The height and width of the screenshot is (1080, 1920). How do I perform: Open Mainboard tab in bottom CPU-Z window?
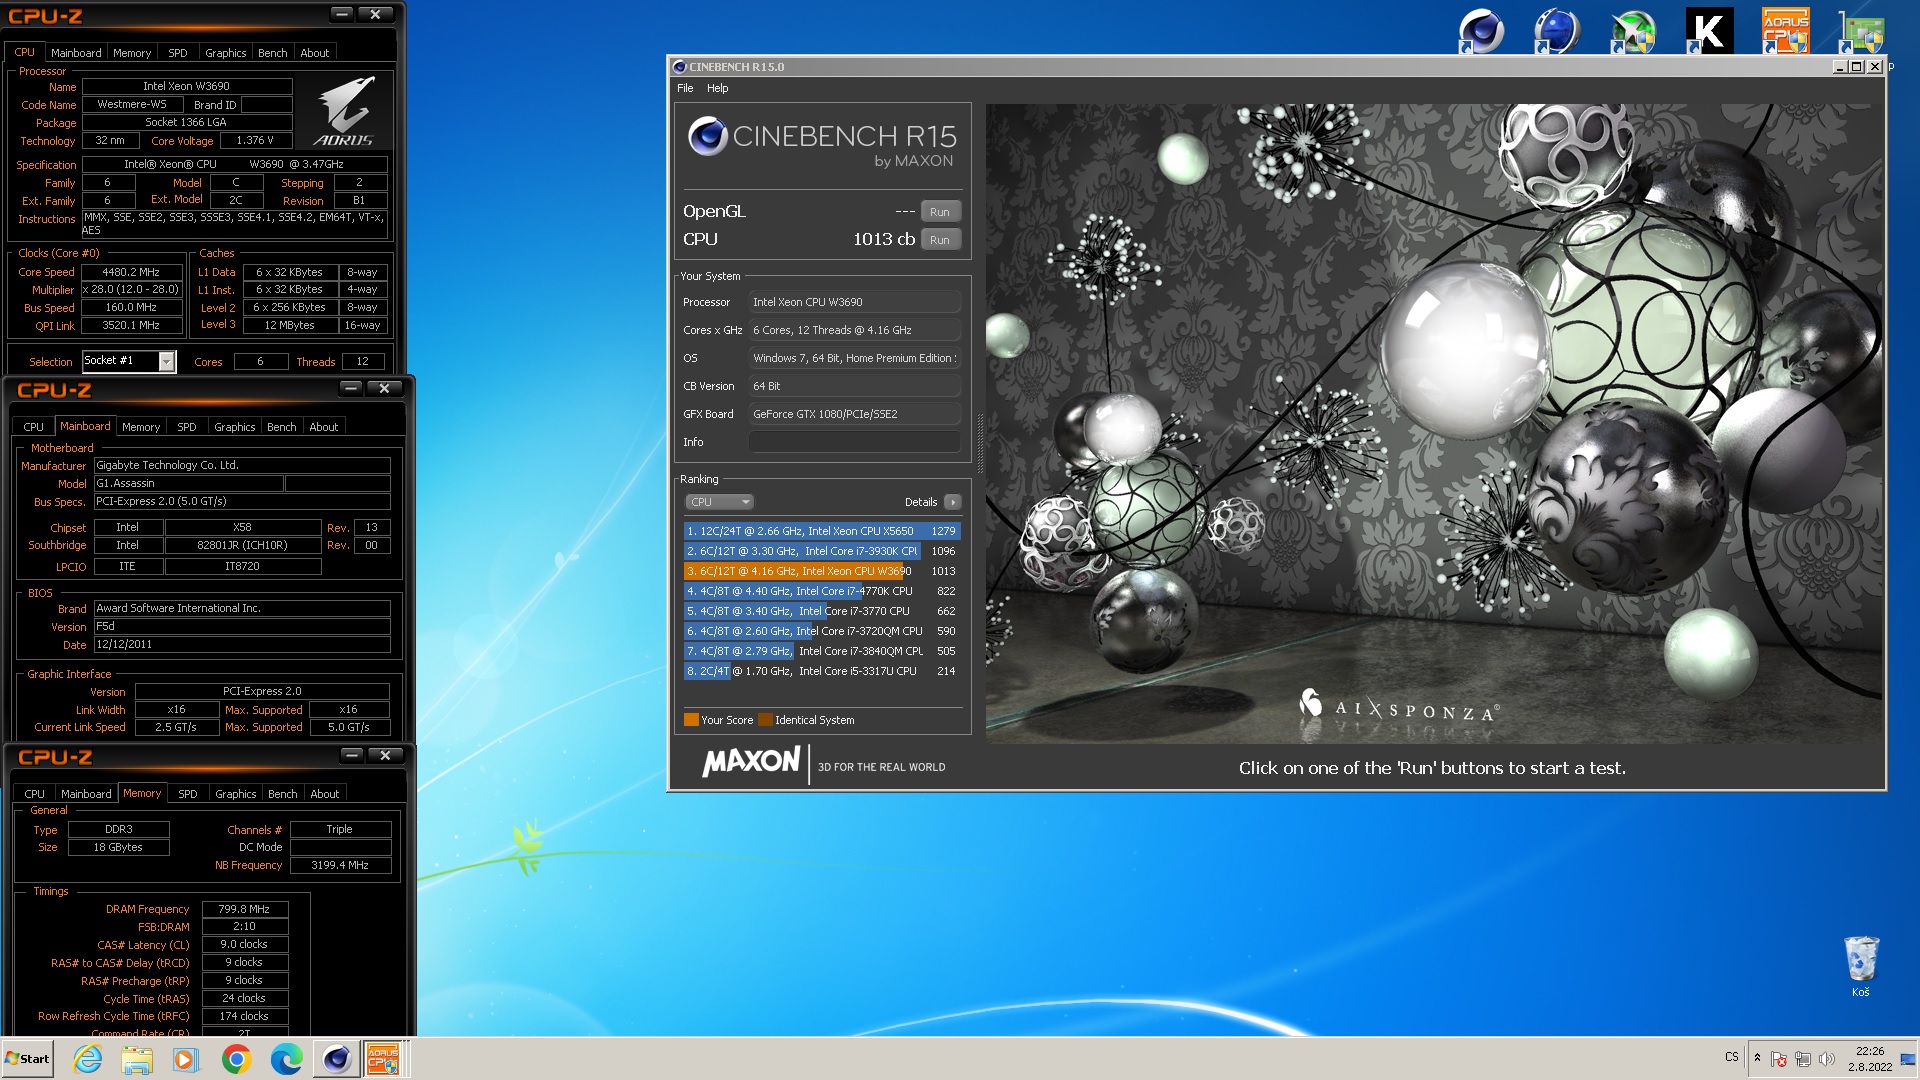coord(86,794)
